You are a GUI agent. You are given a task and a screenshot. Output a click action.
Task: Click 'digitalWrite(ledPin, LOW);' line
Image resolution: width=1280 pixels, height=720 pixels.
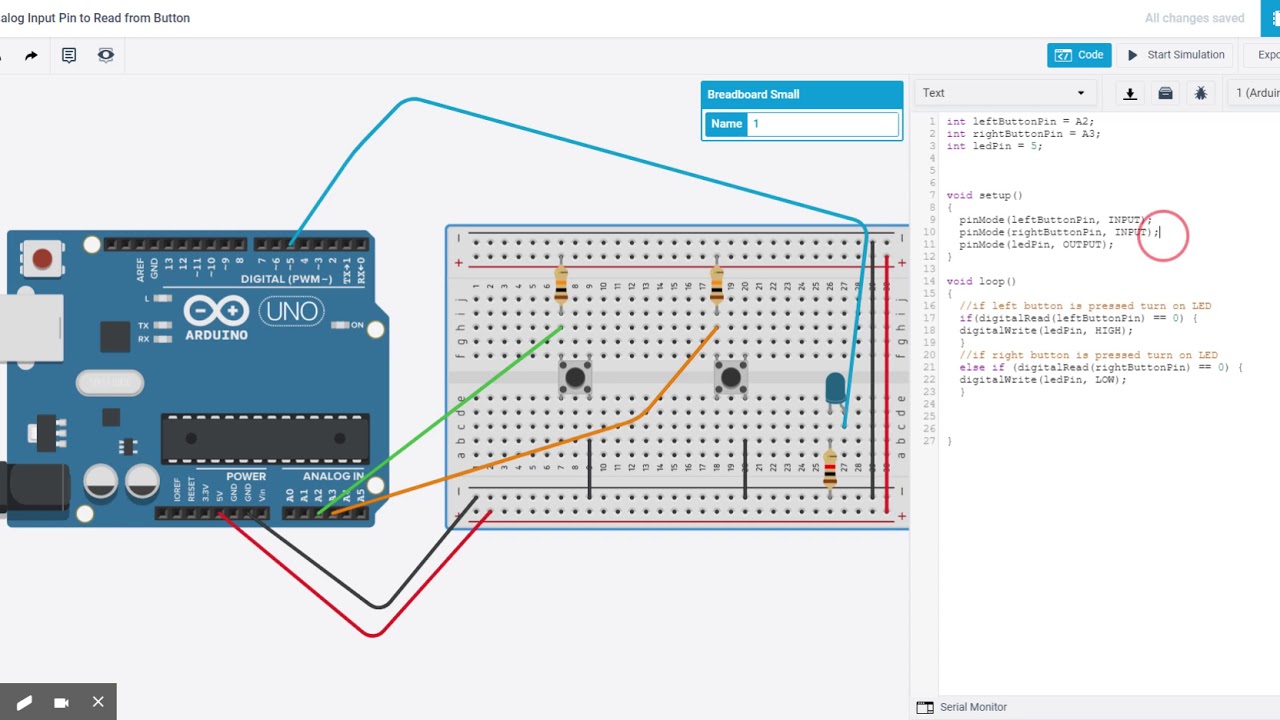(x=1043, y=379)
